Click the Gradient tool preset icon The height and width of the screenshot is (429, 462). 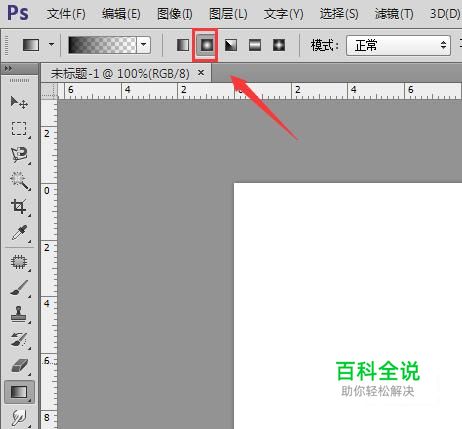[x=31, y=45]
